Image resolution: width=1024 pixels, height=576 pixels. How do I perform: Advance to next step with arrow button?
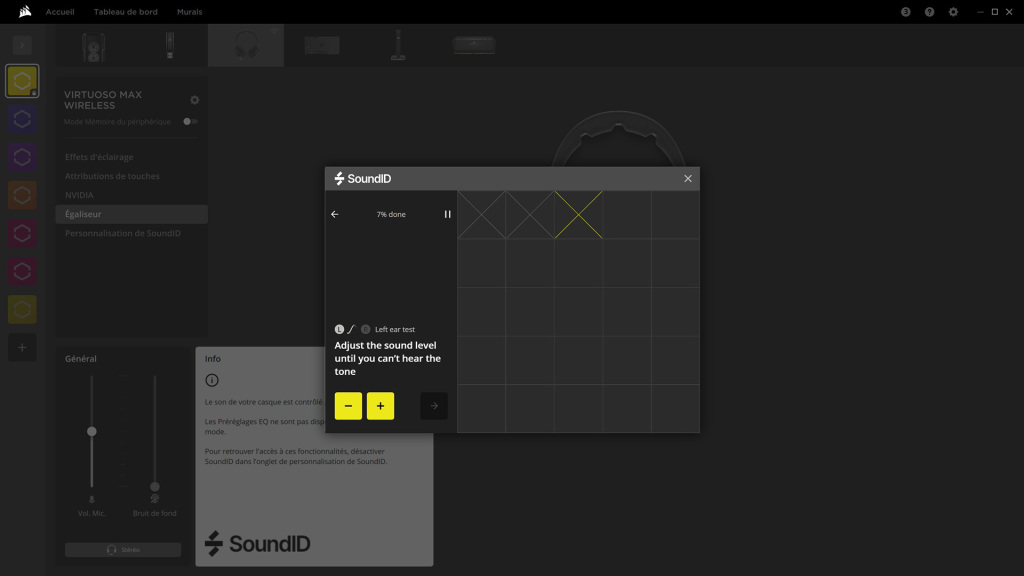click(434, 406)
